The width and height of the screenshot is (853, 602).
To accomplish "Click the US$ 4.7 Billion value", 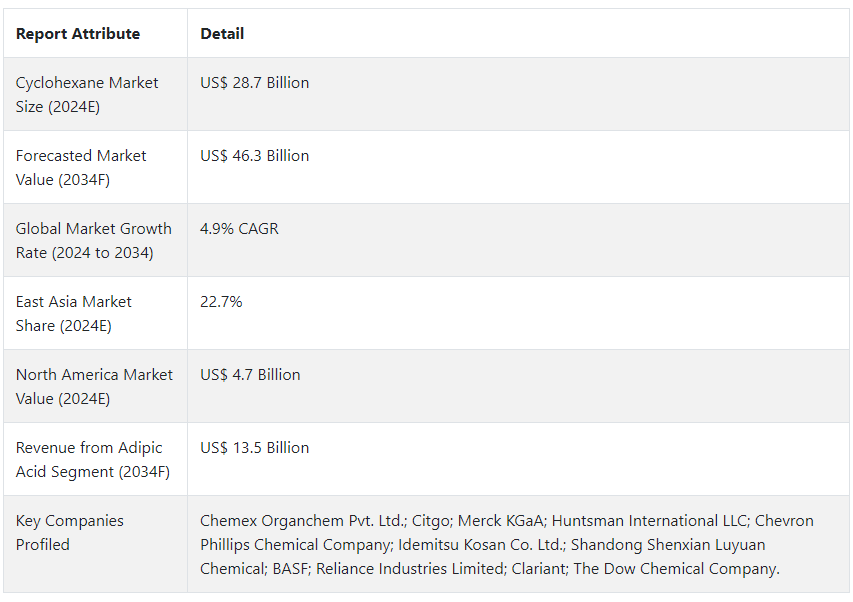I will 250,375.
